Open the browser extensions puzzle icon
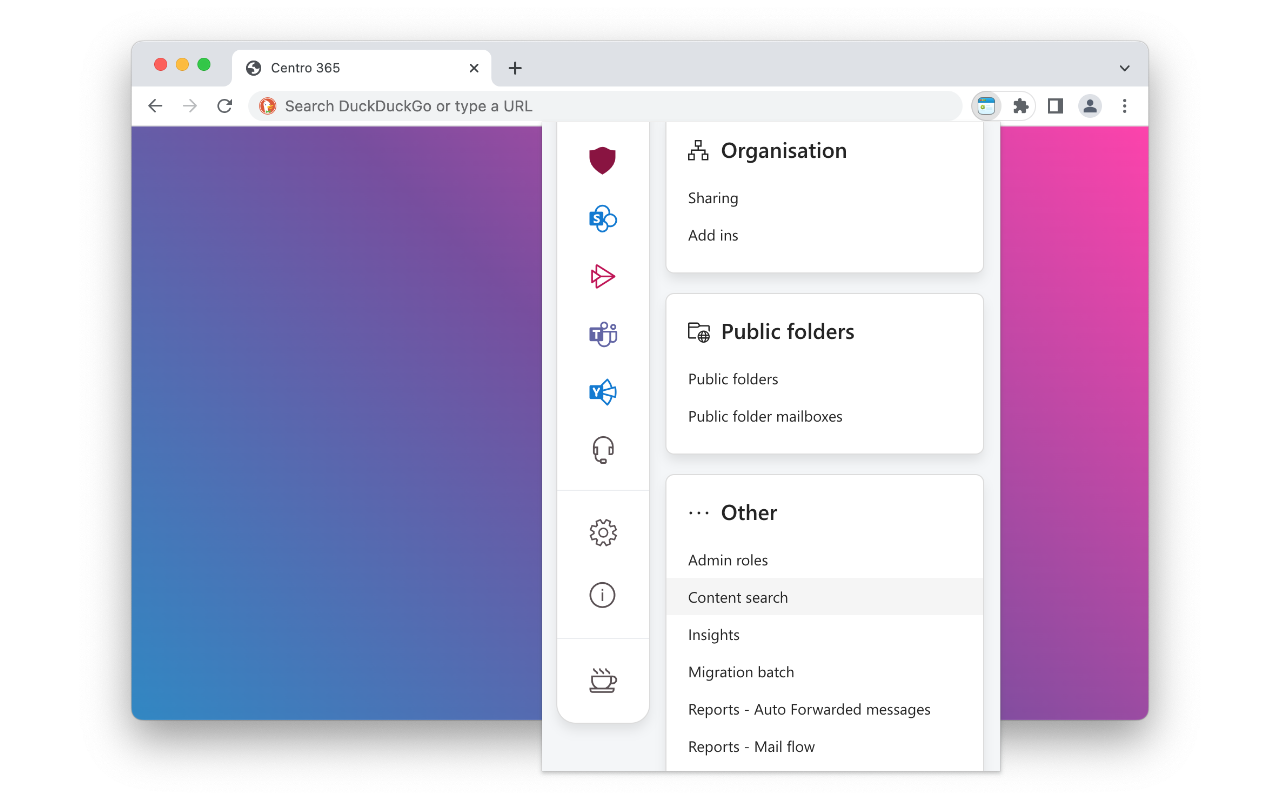 [1021, 106]
